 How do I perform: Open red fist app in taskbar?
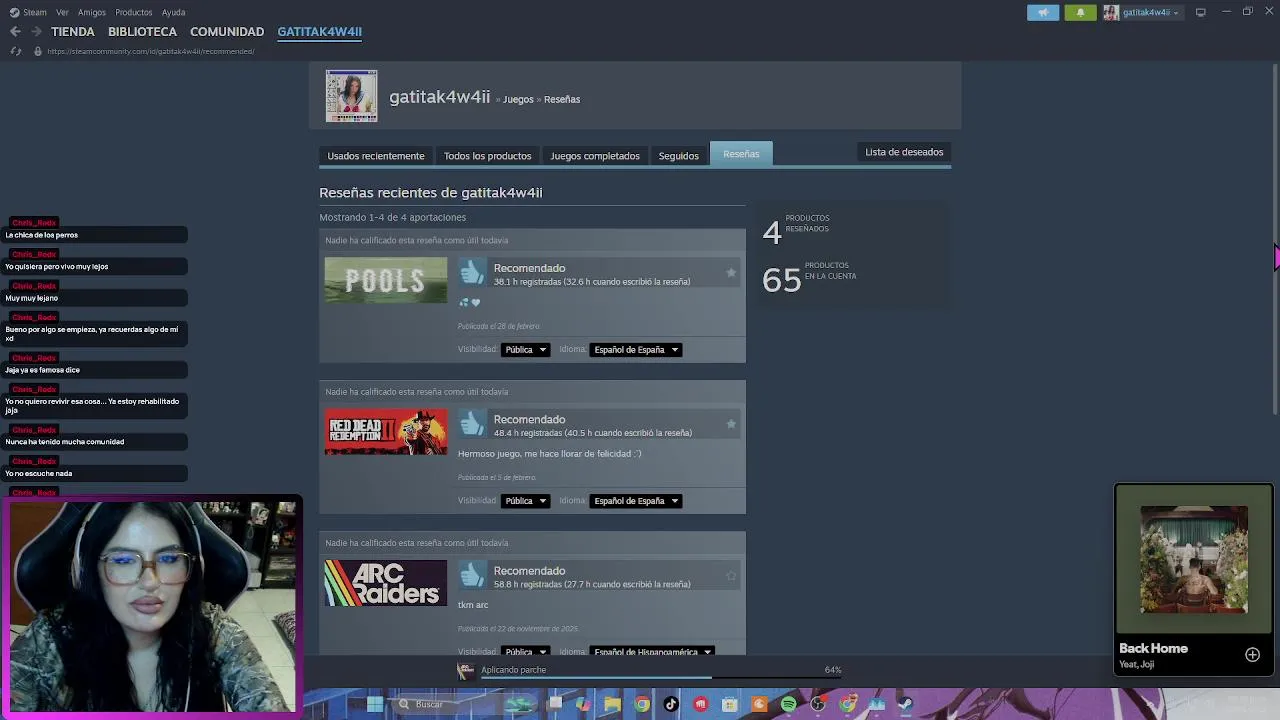(x=700, y=704)
